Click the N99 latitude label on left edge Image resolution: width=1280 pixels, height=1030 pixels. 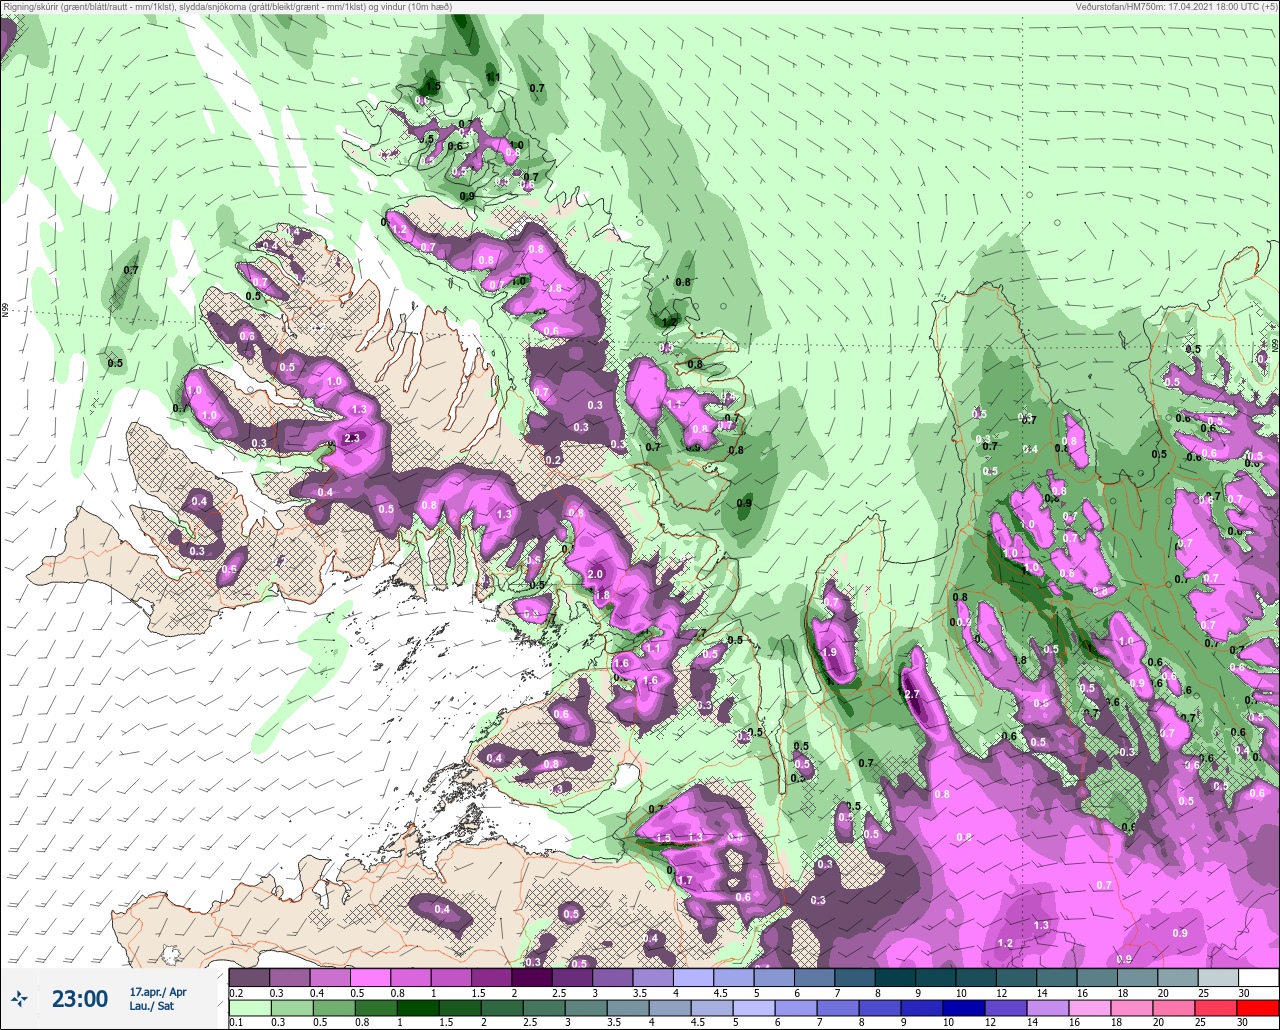pyautogui.click(x=5, y=311)
